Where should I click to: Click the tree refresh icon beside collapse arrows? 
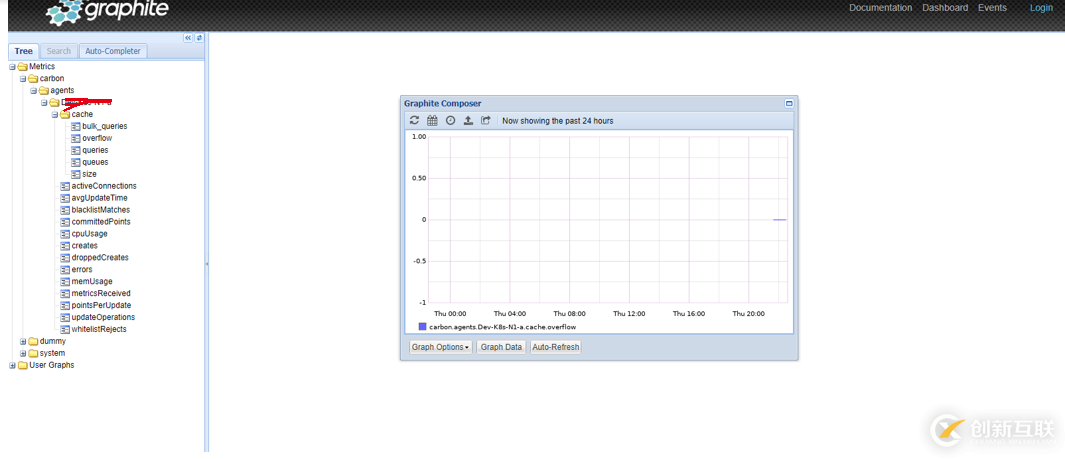(199, 38)
